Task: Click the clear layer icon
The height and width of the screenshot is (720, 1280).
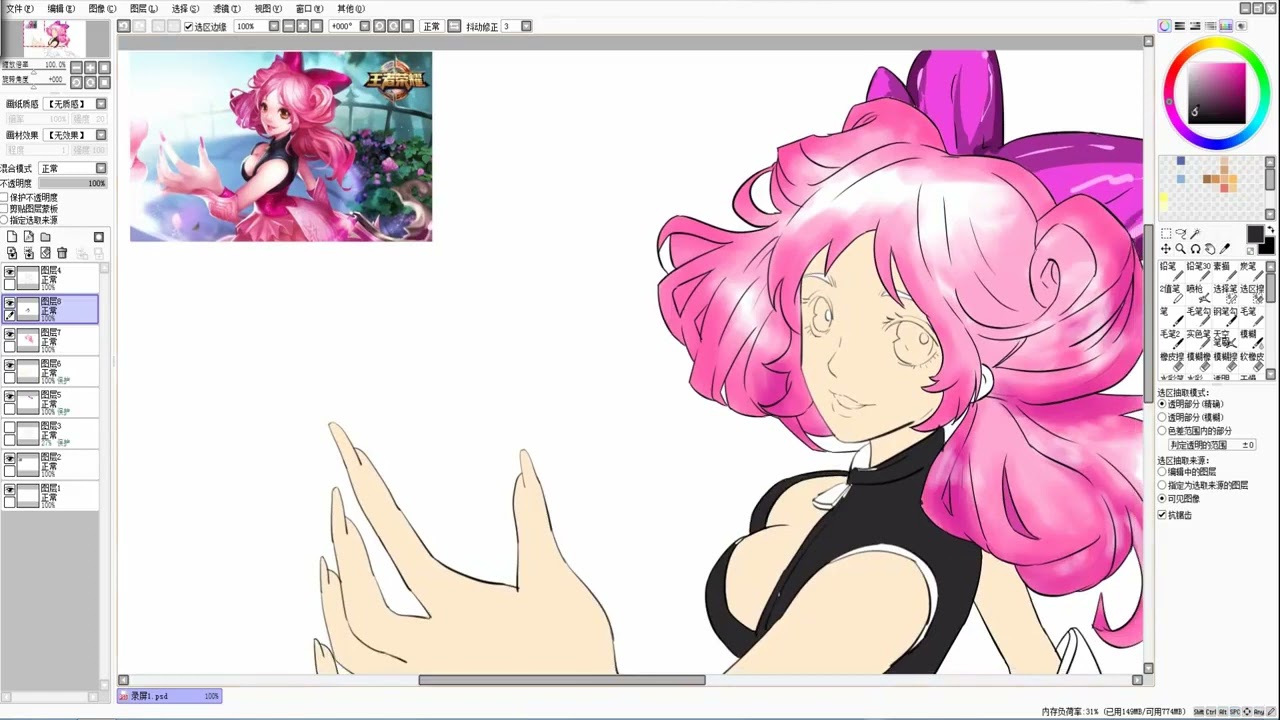Action: [x=45, y=253]
